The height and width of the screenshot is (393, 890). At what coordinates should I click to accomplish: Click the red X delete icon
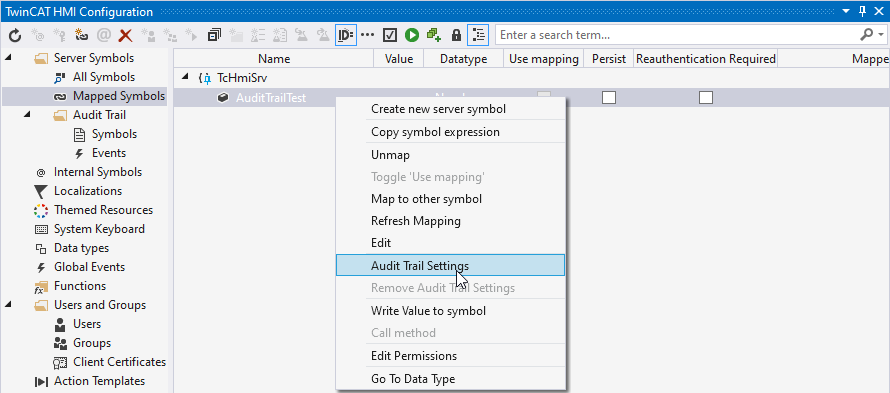click(125, 35)
